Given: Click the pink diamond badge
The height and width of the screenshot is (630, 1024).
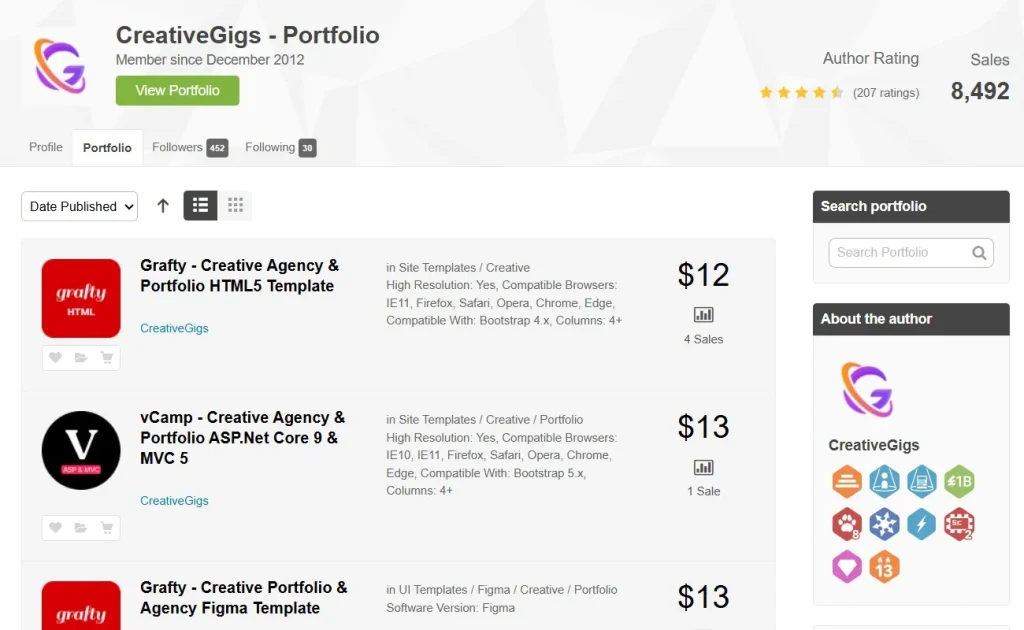Looking at the screenshot, I should coord(847,567).
